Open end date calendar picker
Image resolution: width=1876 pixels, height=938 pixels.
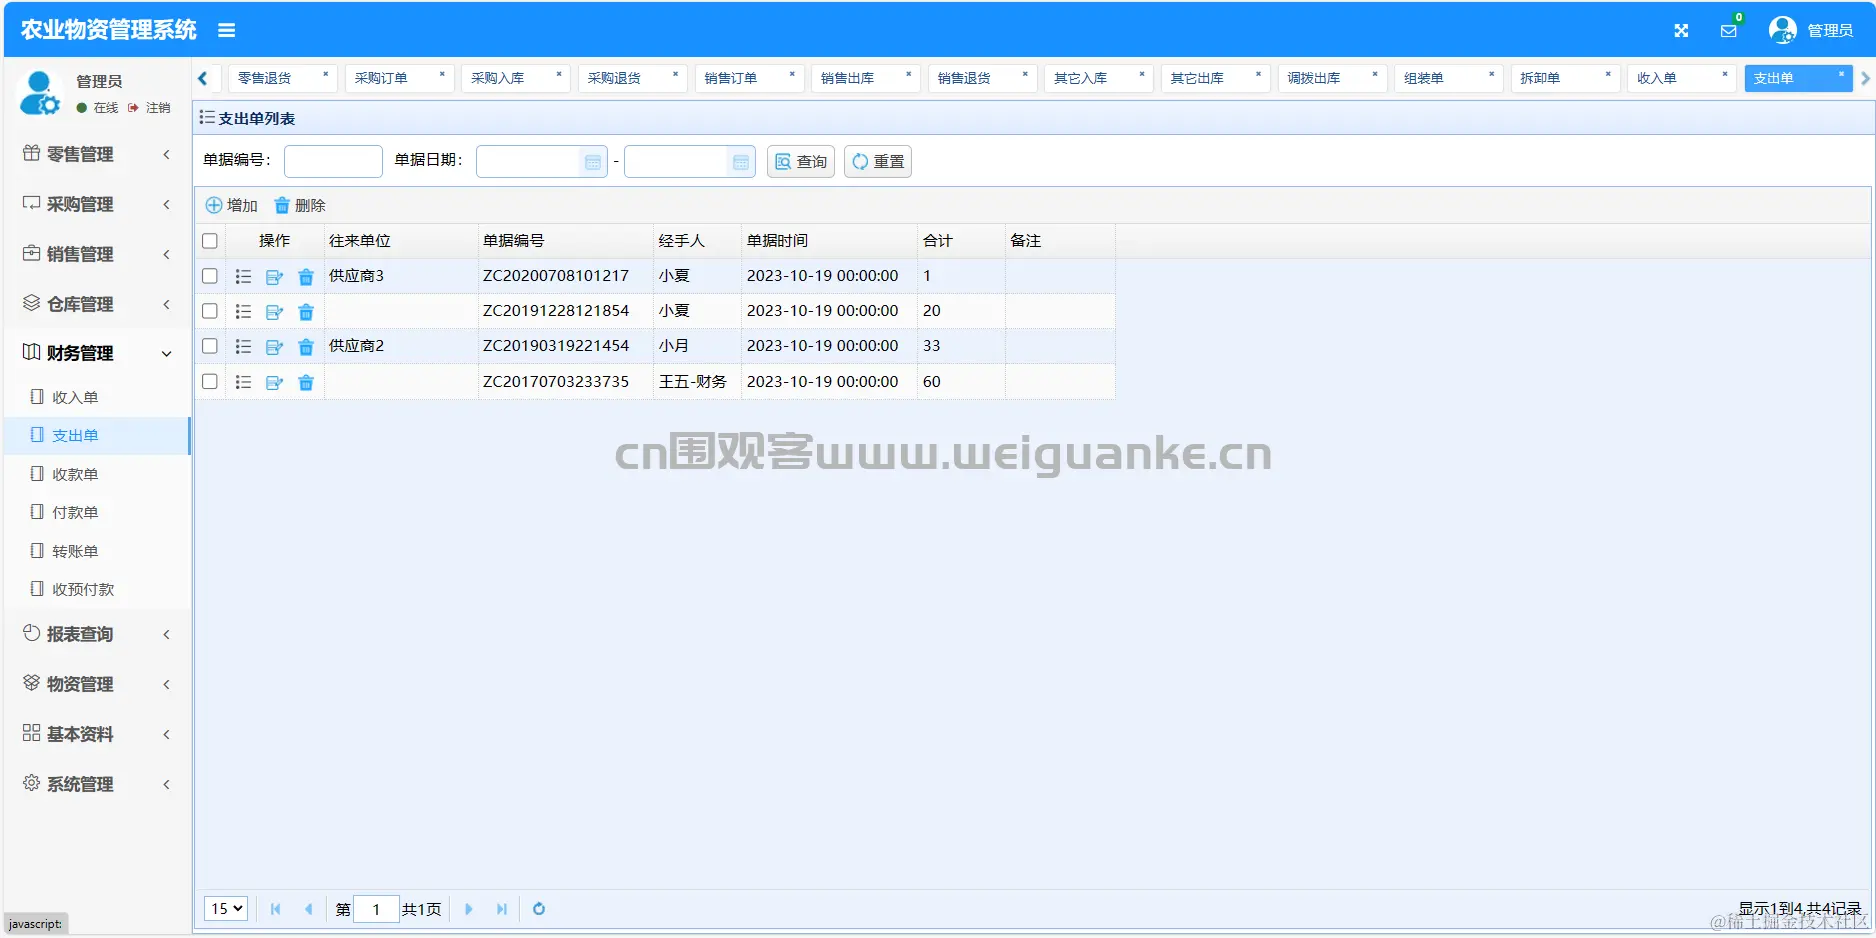tap(741, 162)
